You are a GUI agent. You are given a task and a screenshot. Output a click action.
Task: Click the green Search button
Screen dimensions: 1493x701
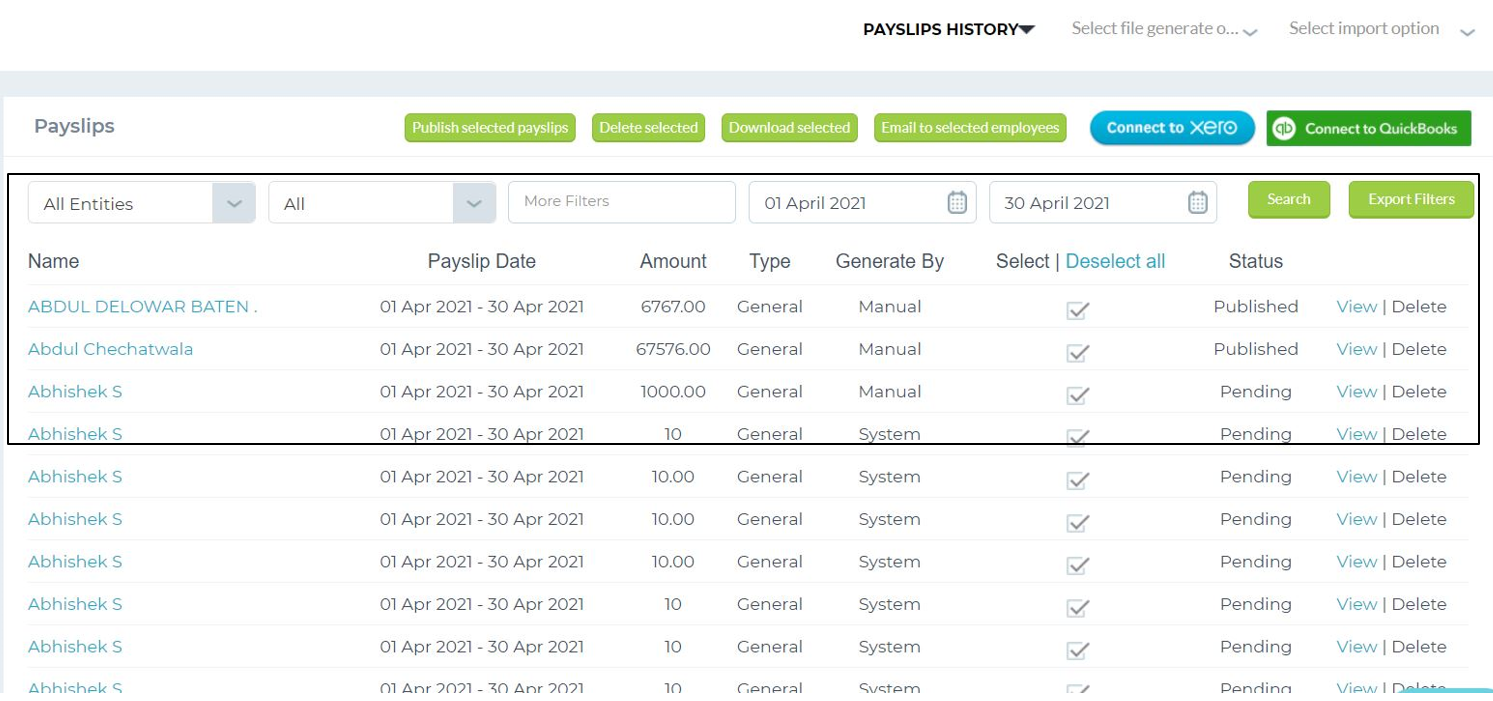(x=1289, y=199)
